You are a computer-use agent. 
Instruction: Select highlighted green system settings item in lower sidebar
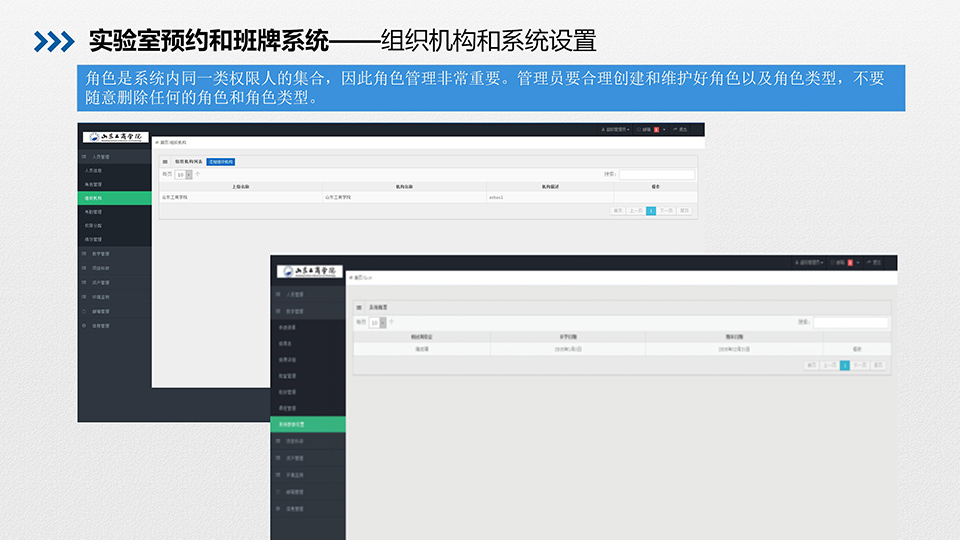pyautogui.click(x=309, y=424)
